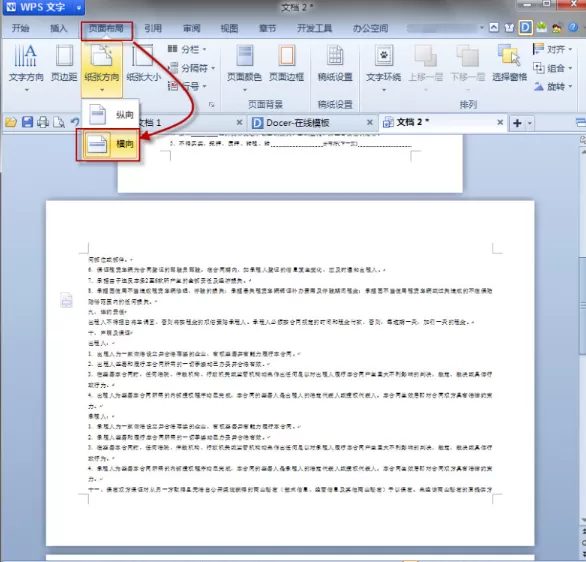The image size is (586, 562).
Task: Switch to the 办公空间 ribbon tab
Action: [370, 28]
